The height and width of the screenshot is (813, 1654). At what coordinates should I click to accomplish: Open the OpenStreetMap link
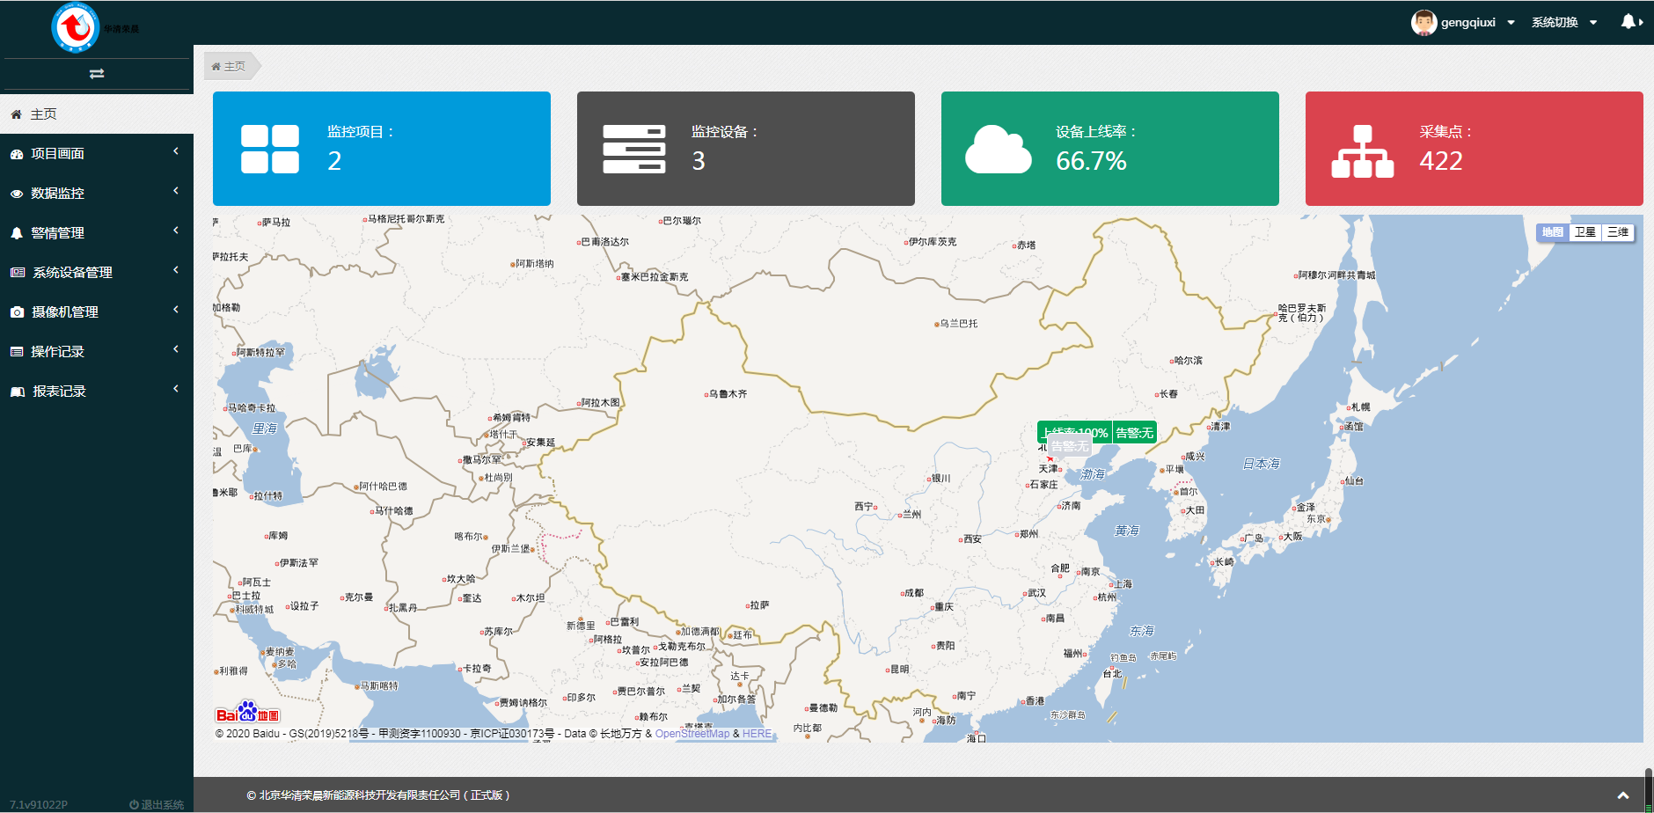pos(692,734)
